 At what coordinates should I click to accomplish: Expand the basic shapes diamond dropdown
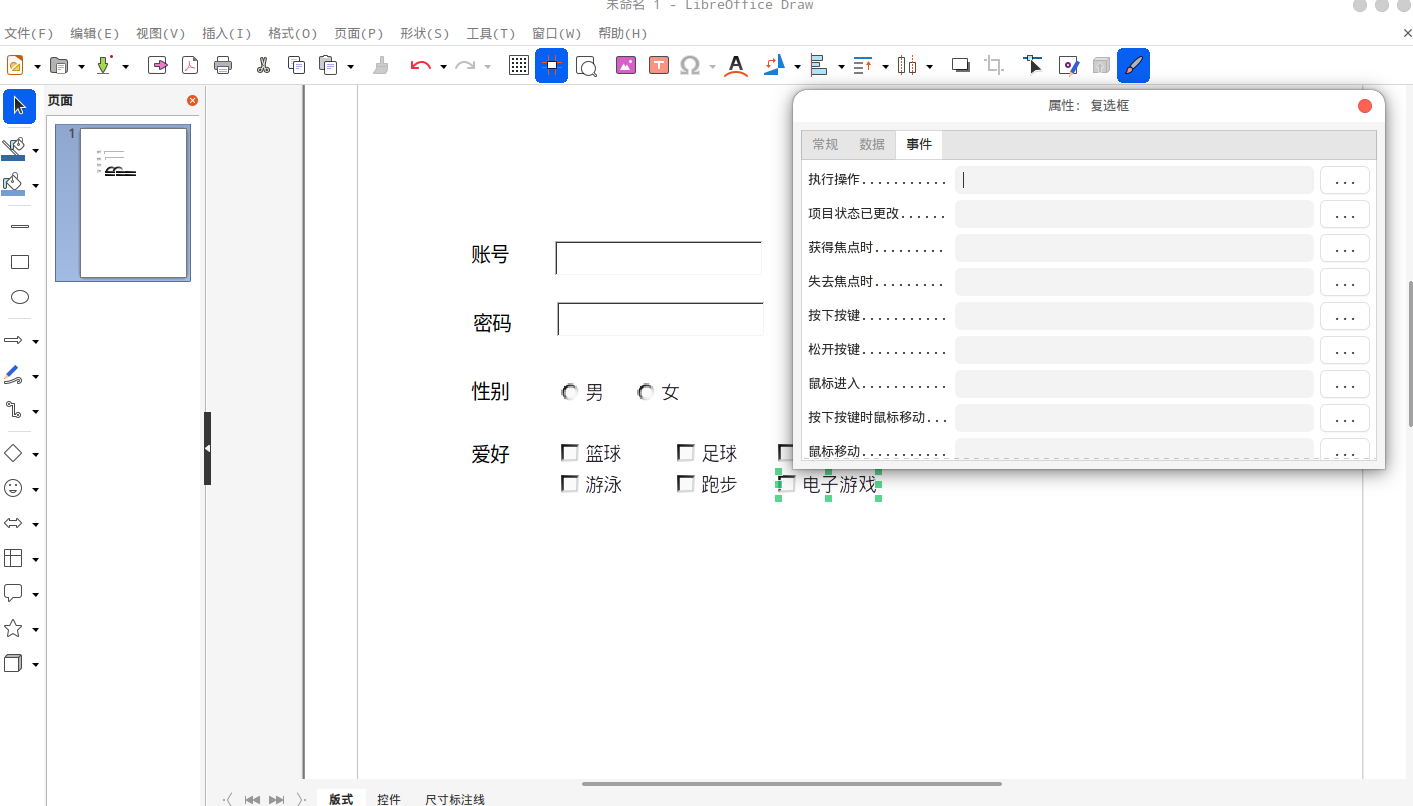[x=36, y=455]
